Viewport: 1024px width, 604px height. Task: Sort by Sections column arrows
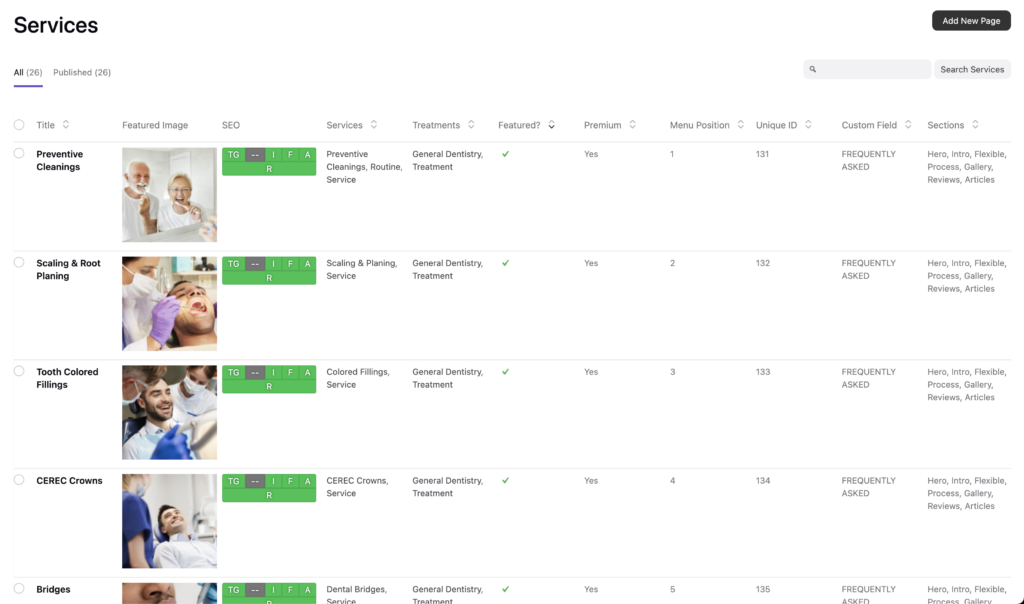pos(975,125)
